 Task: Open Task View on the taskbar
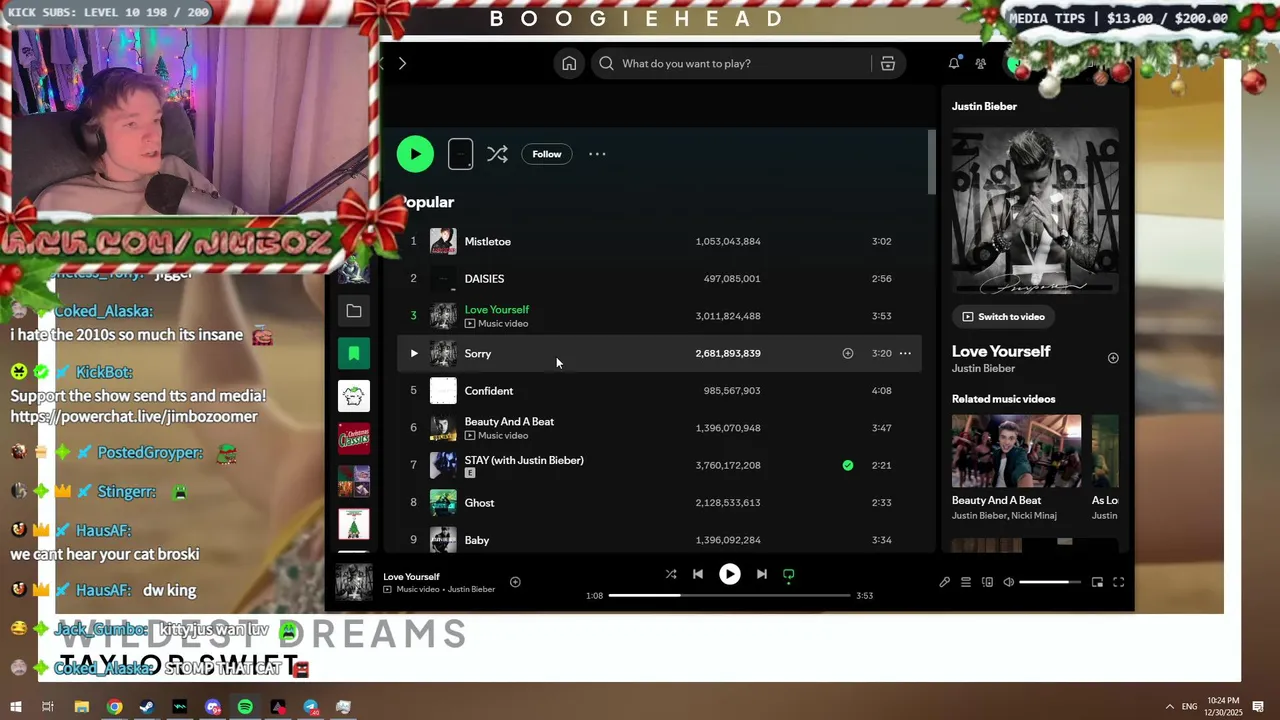pyautogui.click(x=47, y=707)
